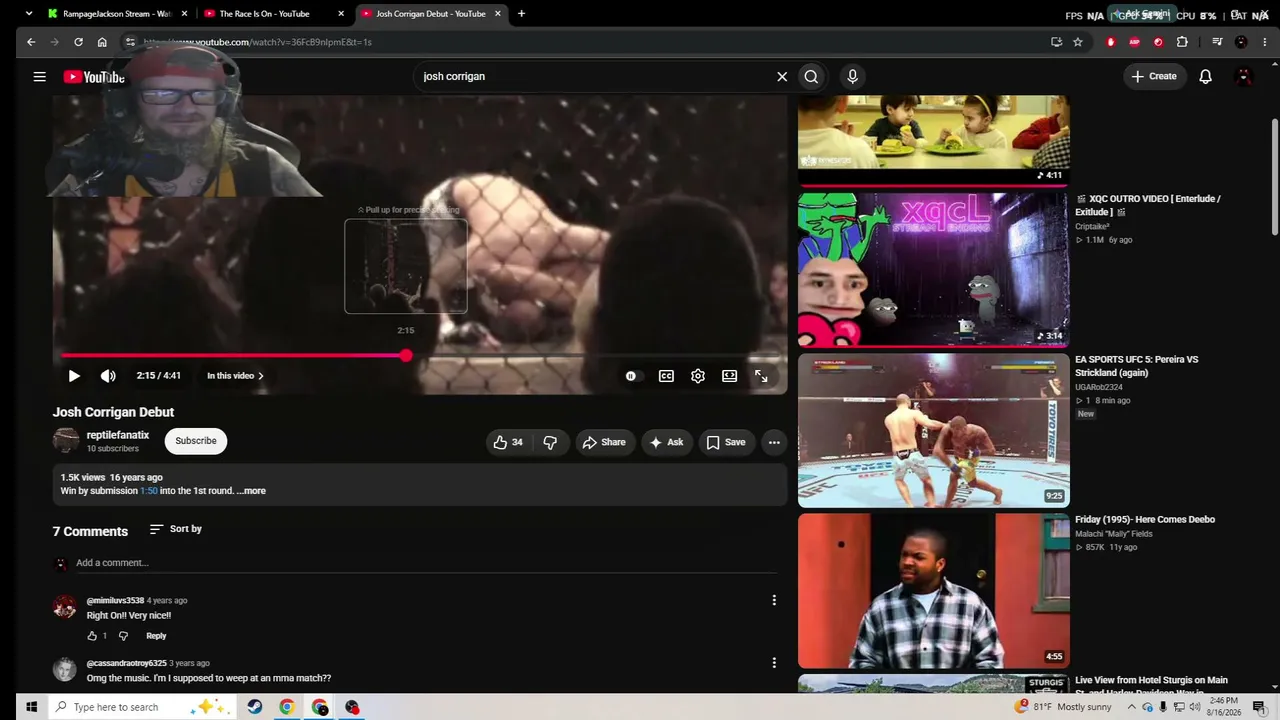Switch to theater mode
Screen dimensions: 1280x720
tap(730, 376)
